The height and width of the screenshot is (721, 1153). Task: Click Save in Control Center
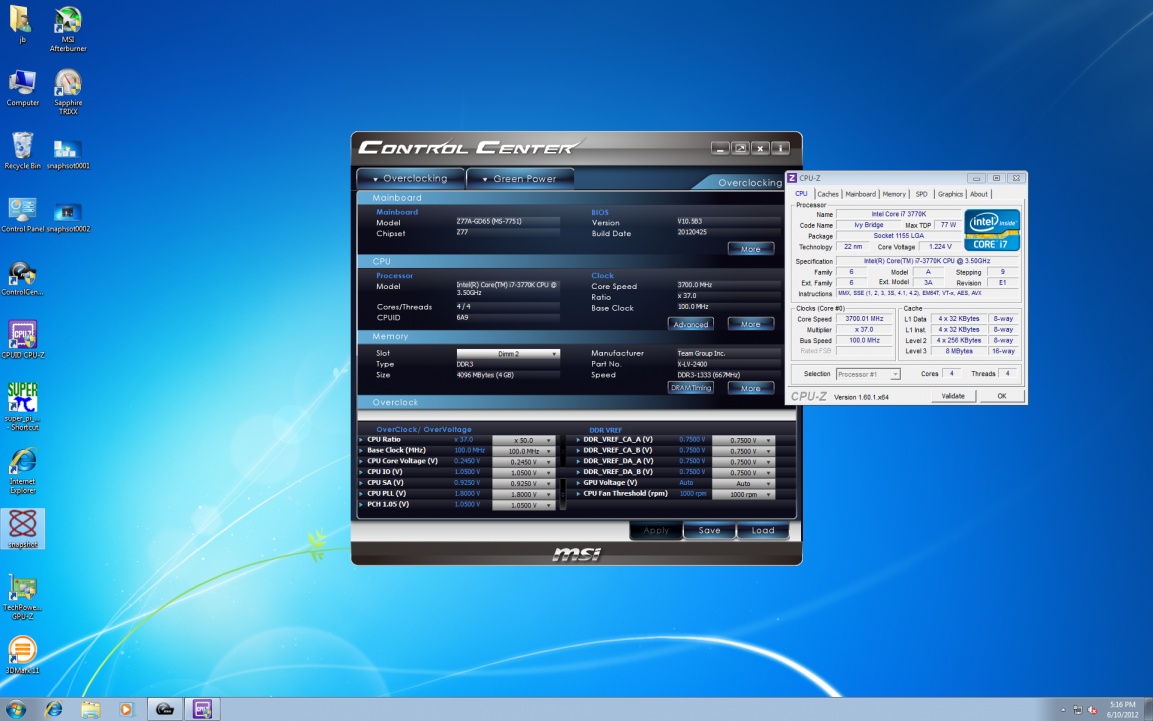[x=709, y=530]
